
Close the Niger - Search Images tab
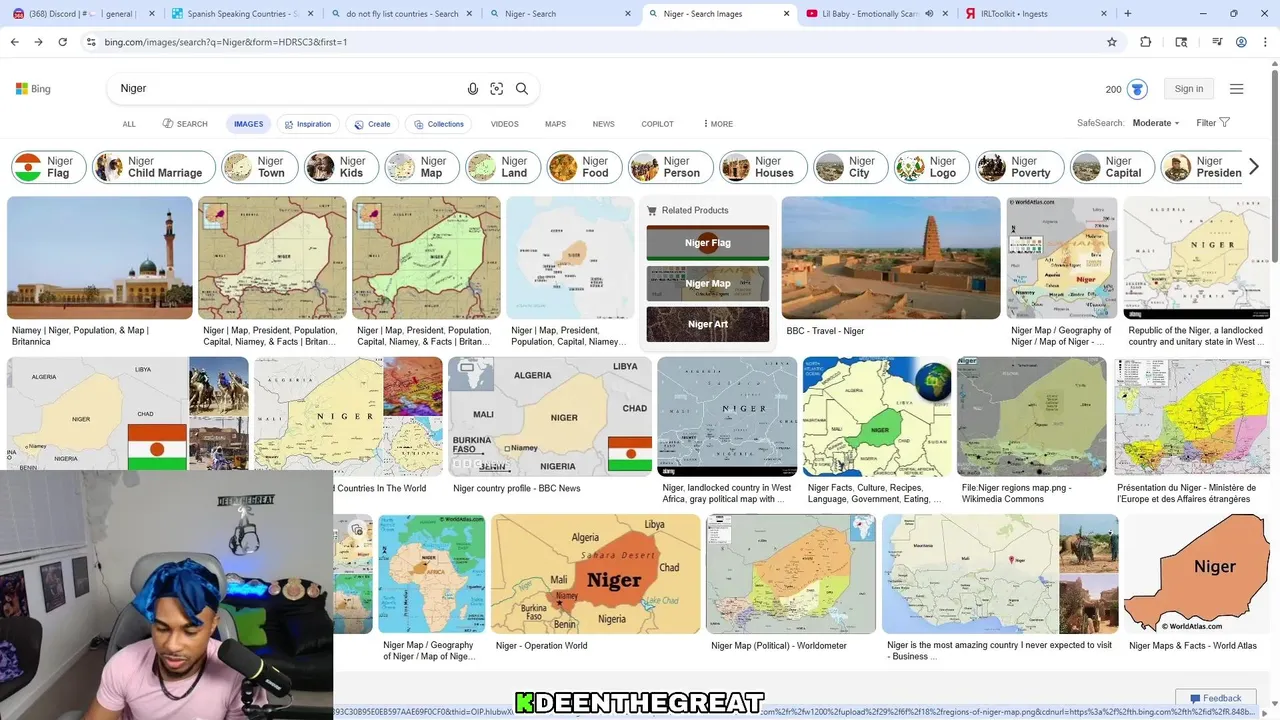tap(786, 14)
